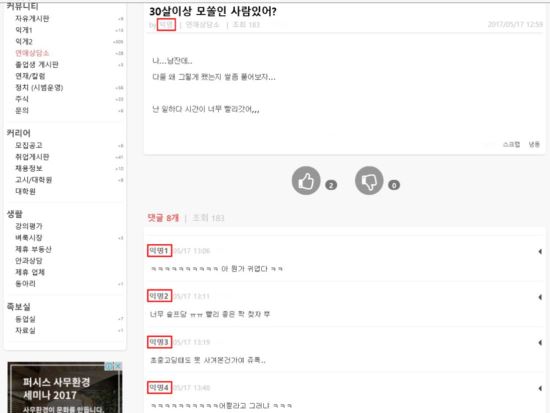This screenshot has height=413, width=550.
Task: Open the 취업게시판 link
Action: 32,157
